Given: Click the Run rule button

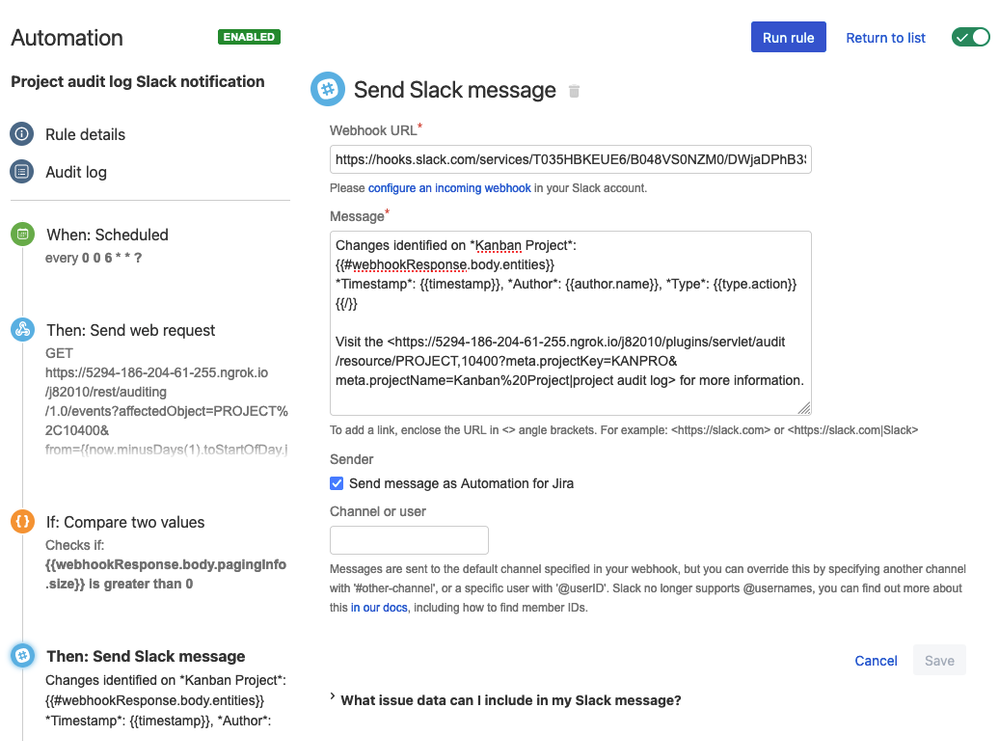Looking at the screenshot, I should point(788,36).
